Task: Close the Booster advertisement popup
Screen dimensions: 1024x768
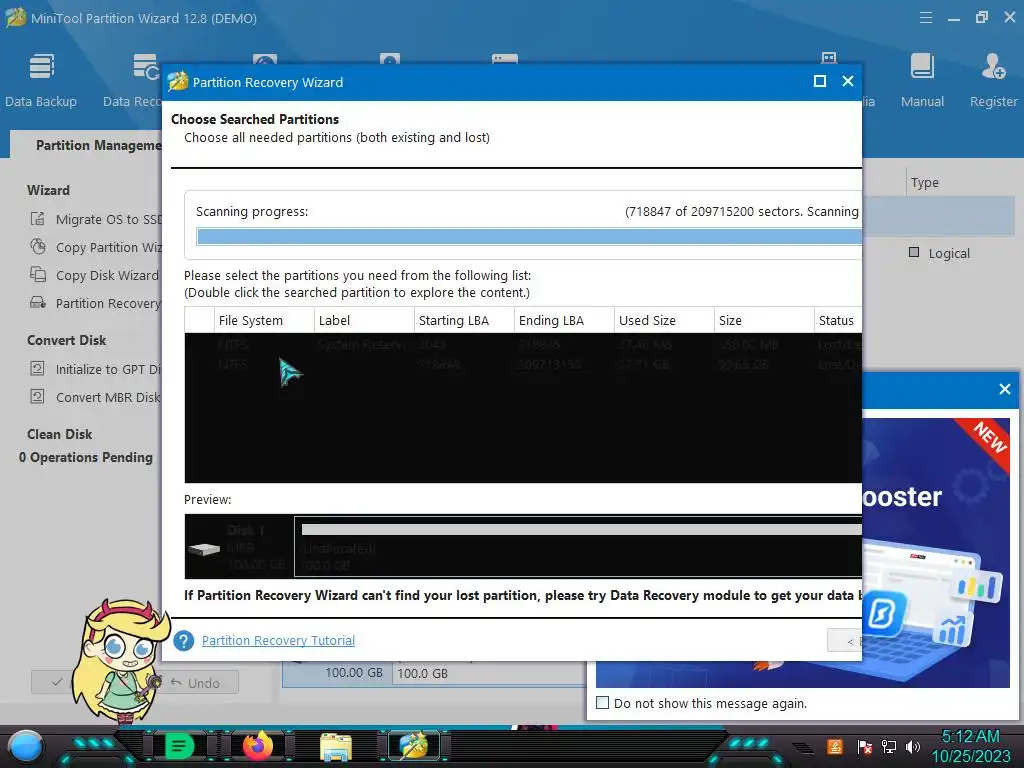Action: click(1005, 389)
